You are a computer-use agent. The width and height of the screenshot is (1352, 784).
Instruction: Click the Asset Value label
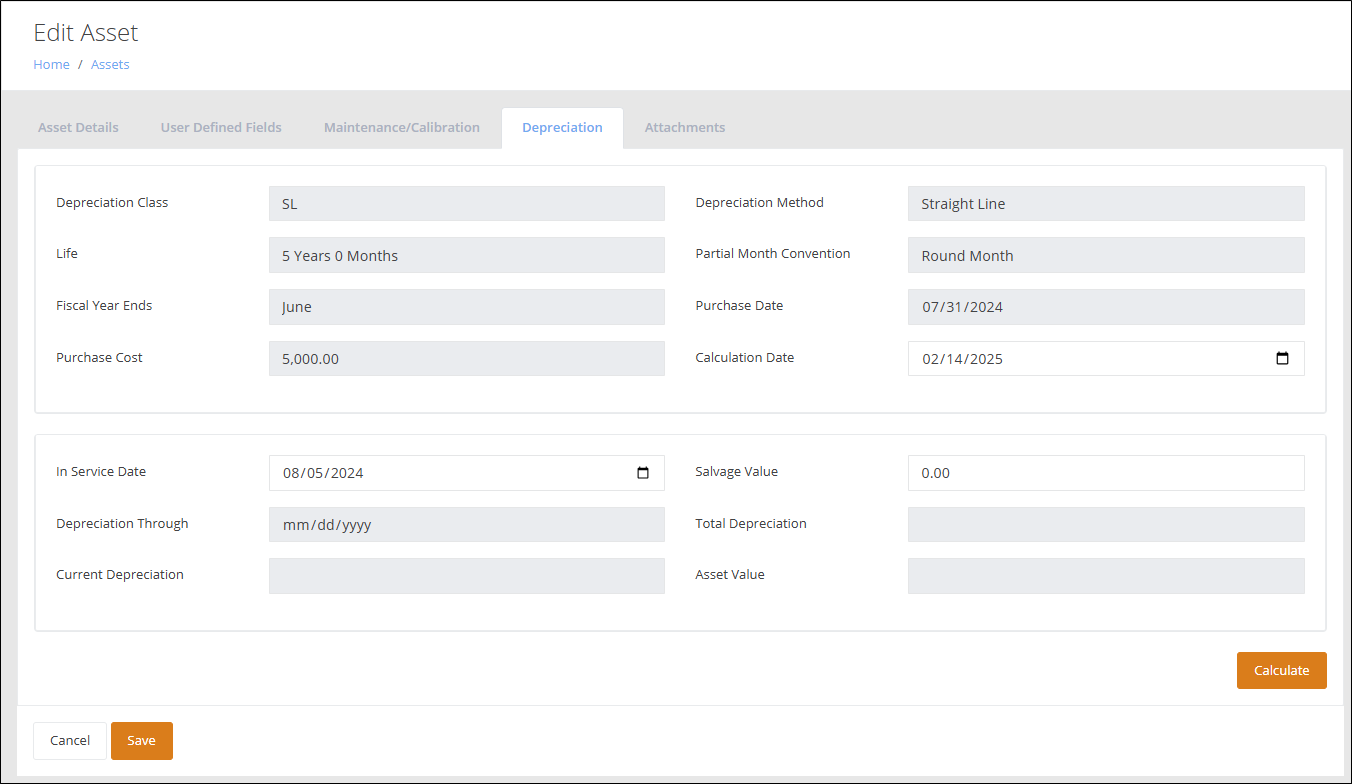point(730,575)
